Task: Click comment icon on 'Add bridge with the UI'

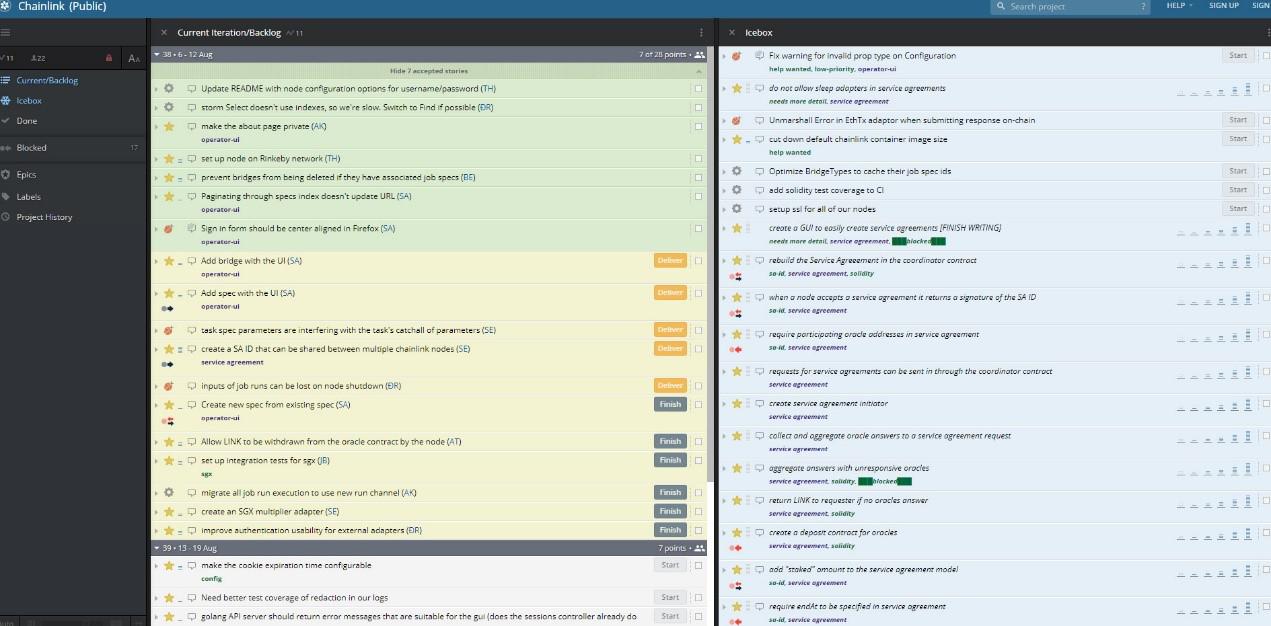Action: pyautogui.click(x=192, y=261)
